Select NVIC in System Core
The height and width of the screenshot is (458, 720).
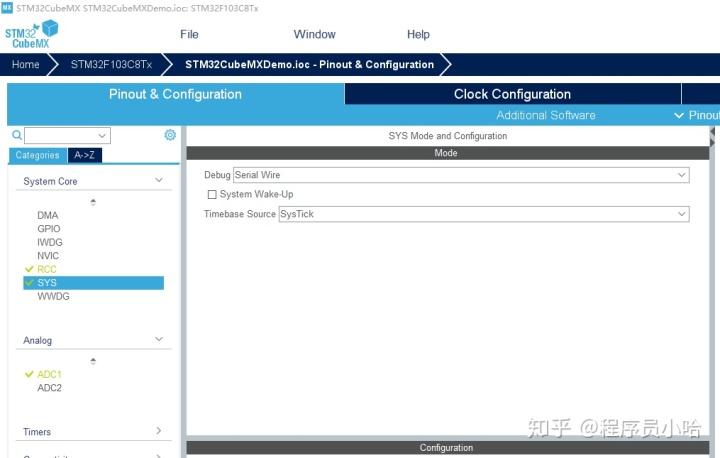coord(48,256)
